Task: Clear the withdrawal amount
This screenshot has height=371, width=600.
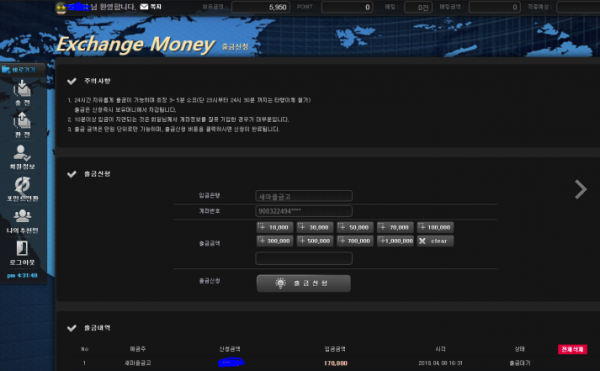Action: point(435,241)
